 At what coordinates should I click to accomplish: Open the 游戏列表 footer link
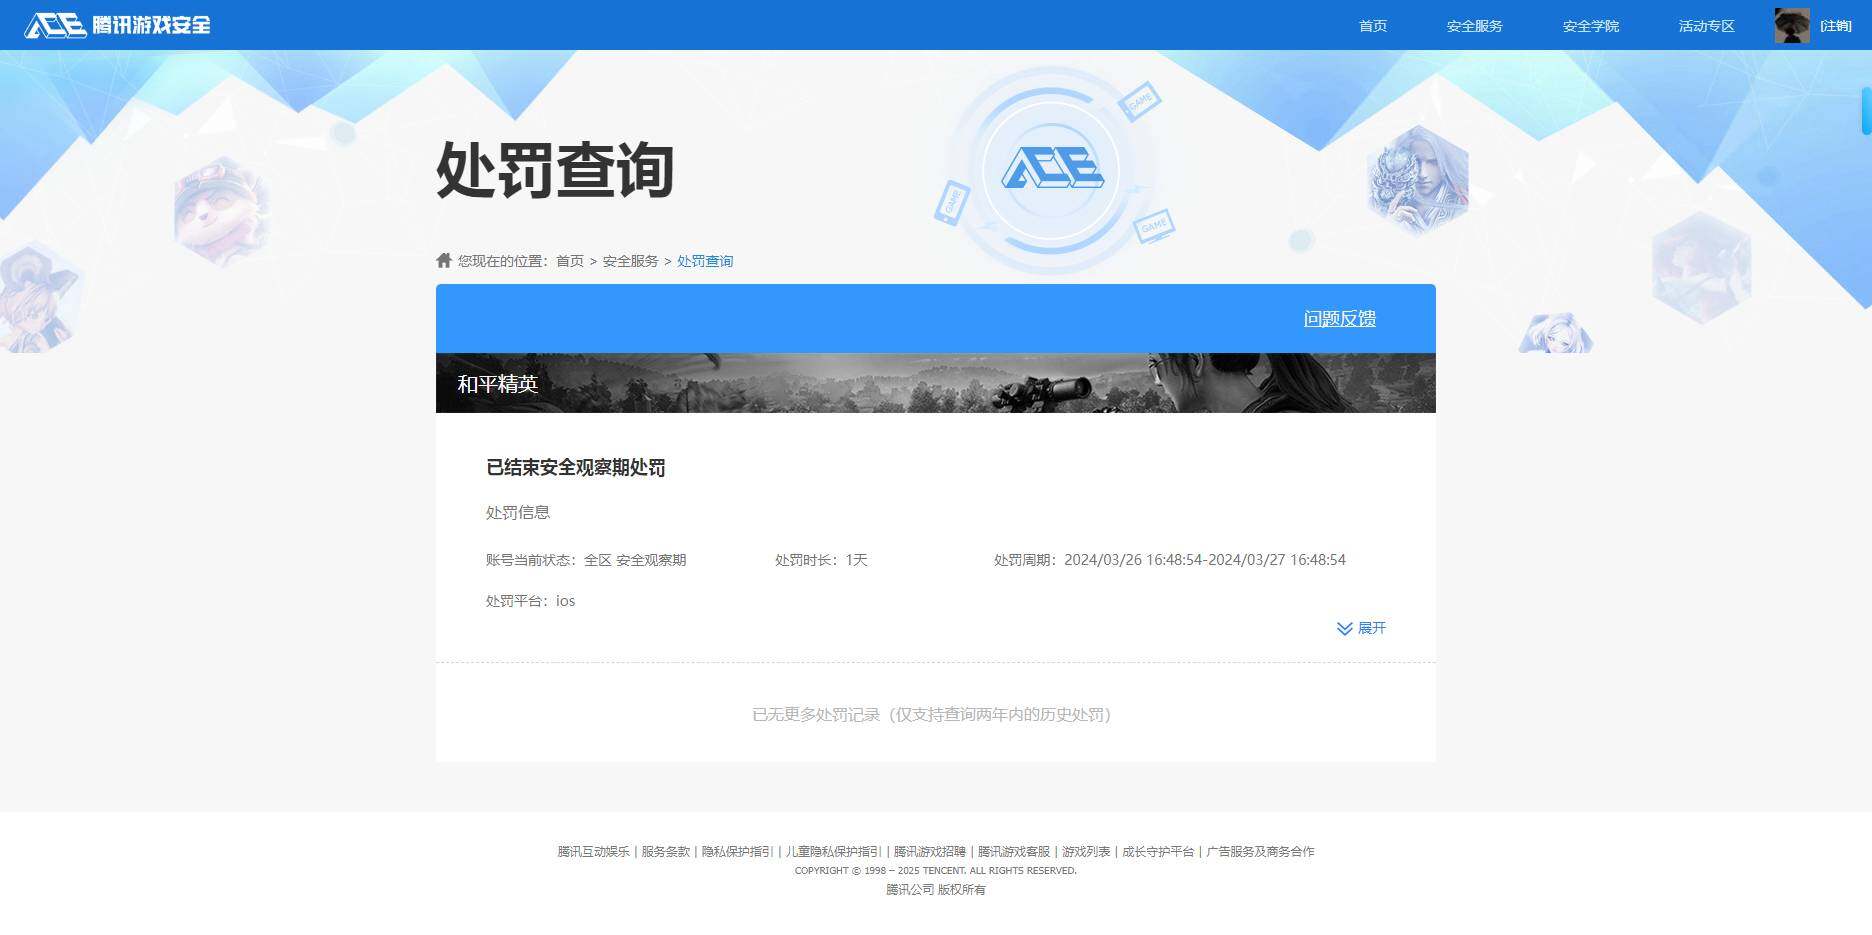pos(1086,852)
